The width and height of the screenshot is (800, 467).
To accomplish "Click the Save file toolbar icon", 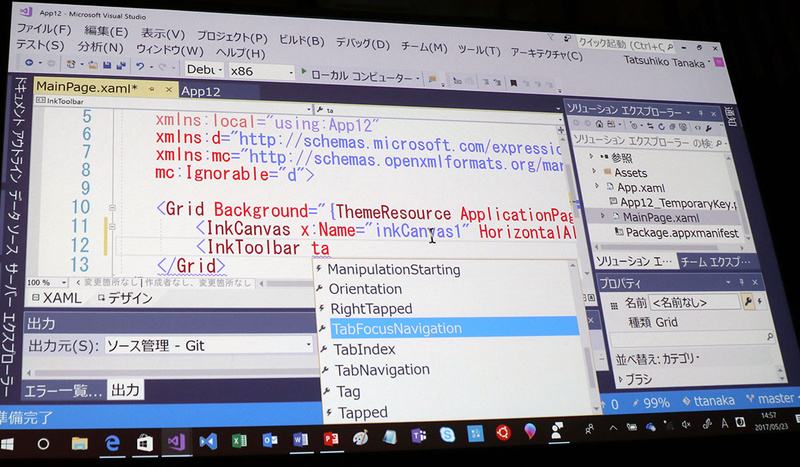I will [x=107, y=65].
